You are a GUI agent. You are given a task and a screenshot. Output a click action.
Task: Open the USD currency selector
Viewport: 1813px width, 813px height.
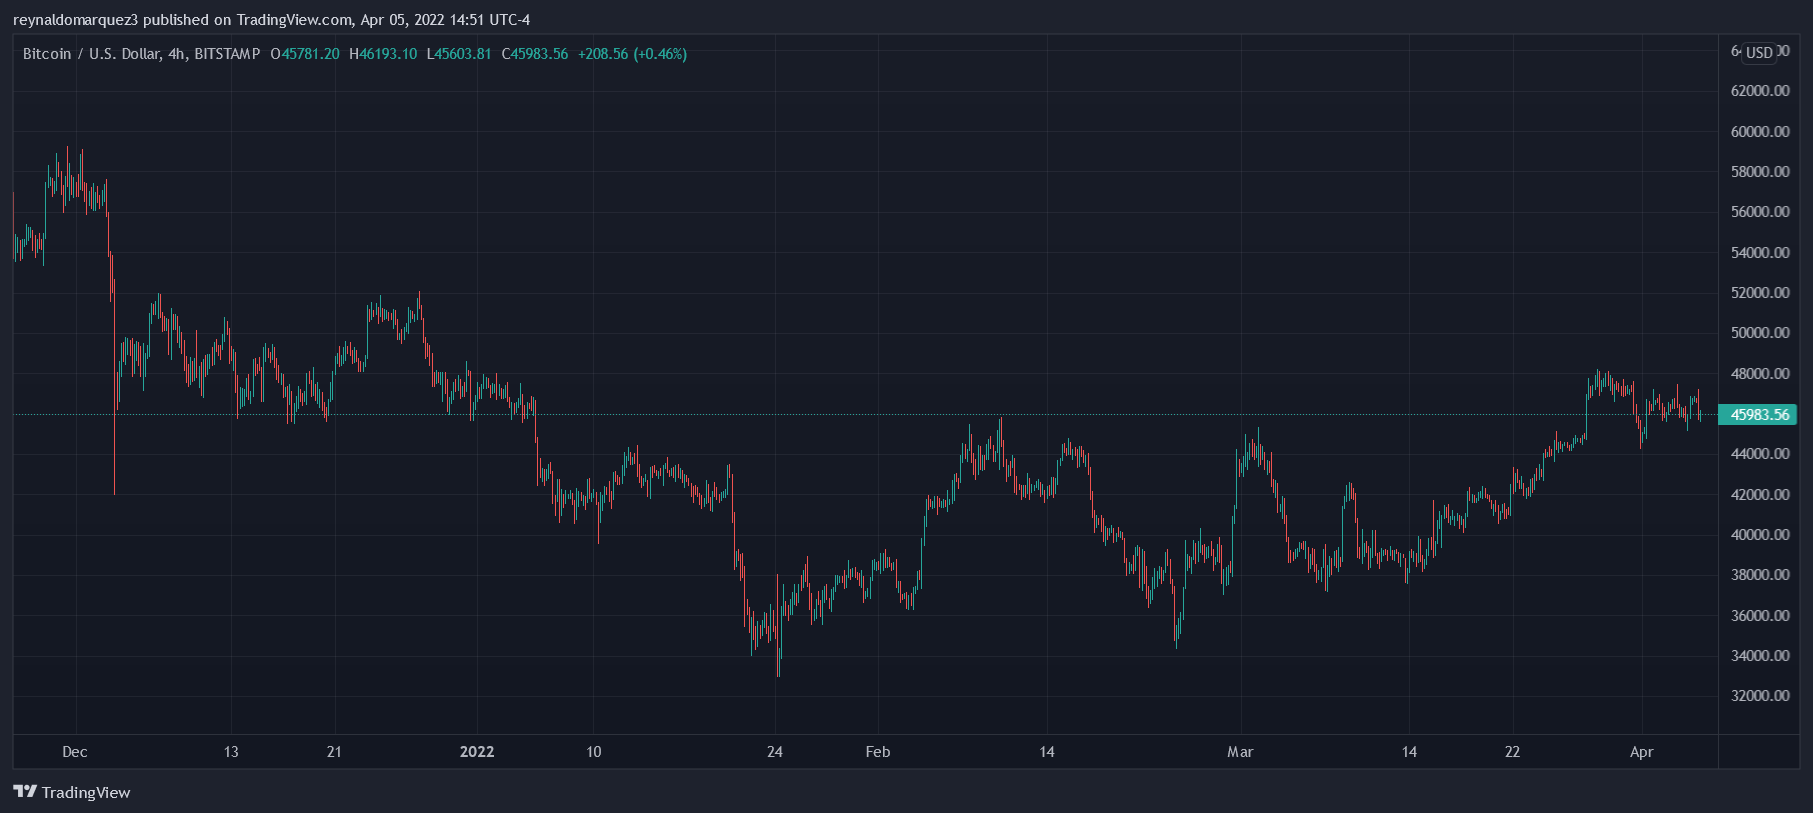pos(1759,53)
